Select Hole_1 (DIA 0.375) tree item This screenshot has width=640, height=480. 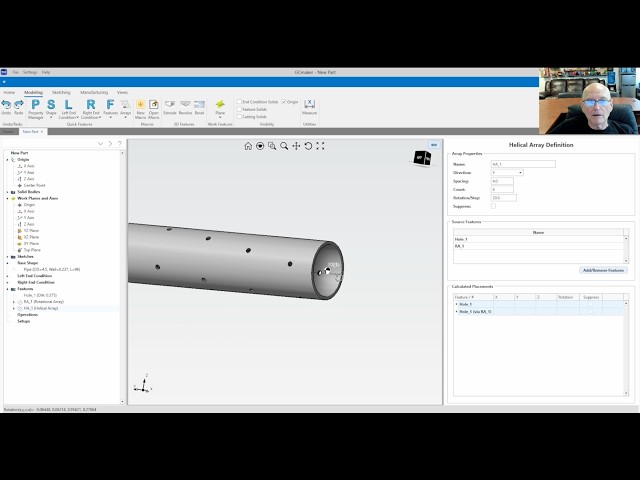tap(40, 296)
